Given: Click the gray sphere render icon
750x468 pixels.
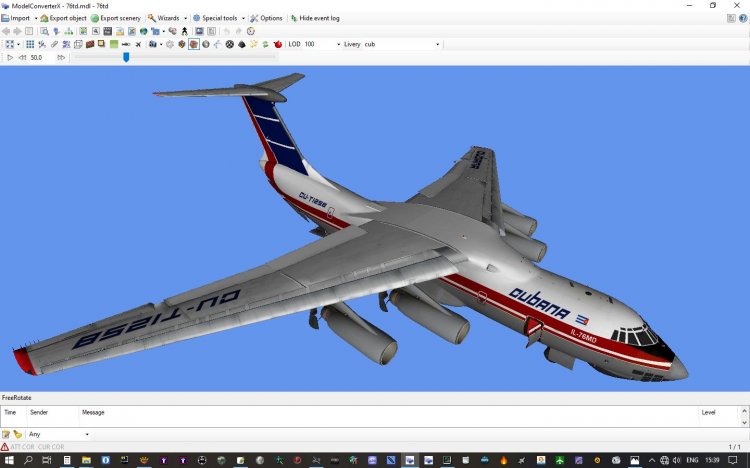Looking at the screenshot, I should (x=206, y=44).
